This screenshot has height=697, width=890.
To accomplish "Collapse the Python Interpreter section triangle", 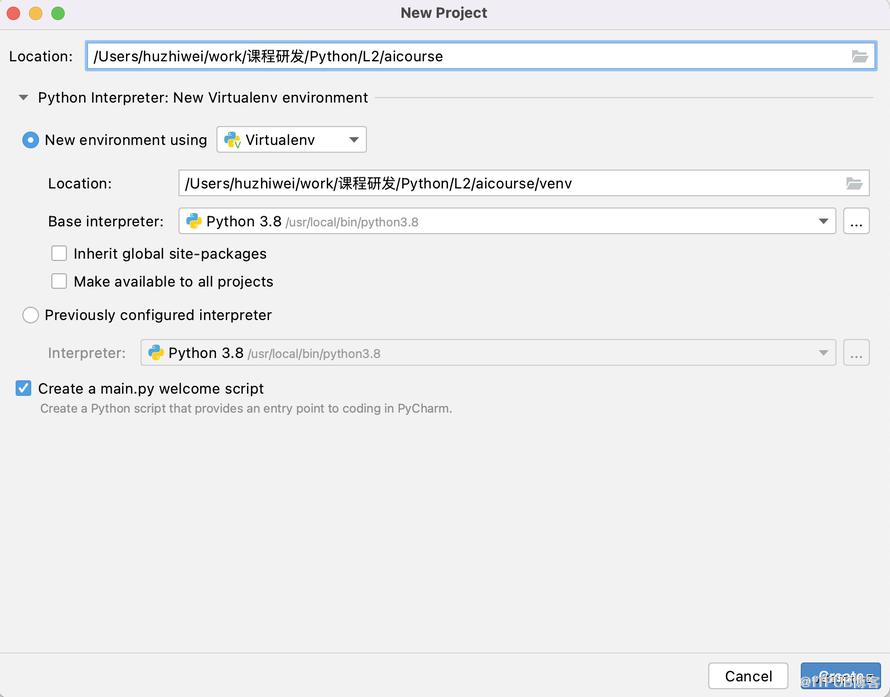I will [23, 98].
